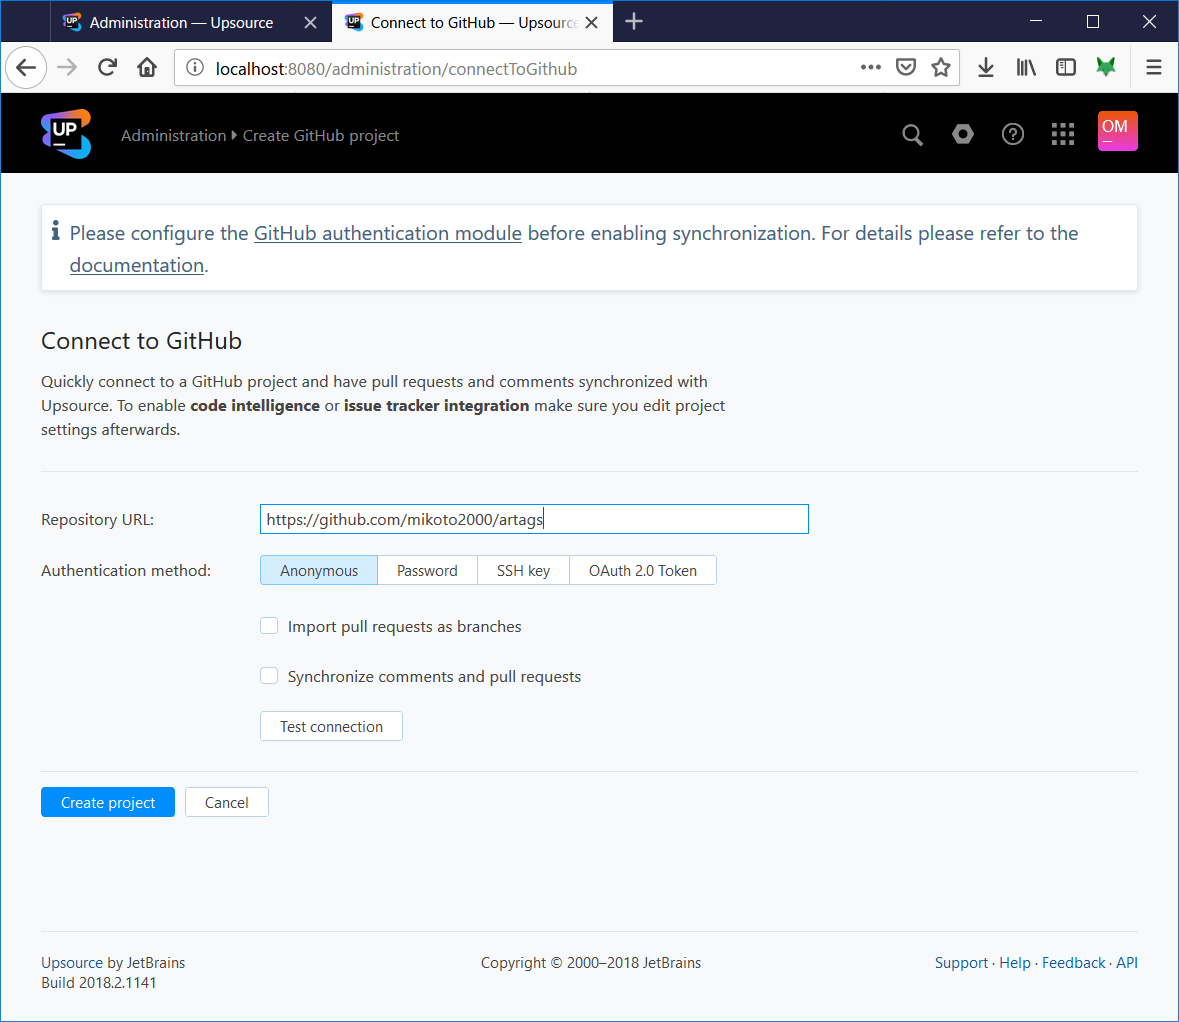Enable Import pull requests as branches
This screenshot has height=1022, width=1179.
coord(269,625)
